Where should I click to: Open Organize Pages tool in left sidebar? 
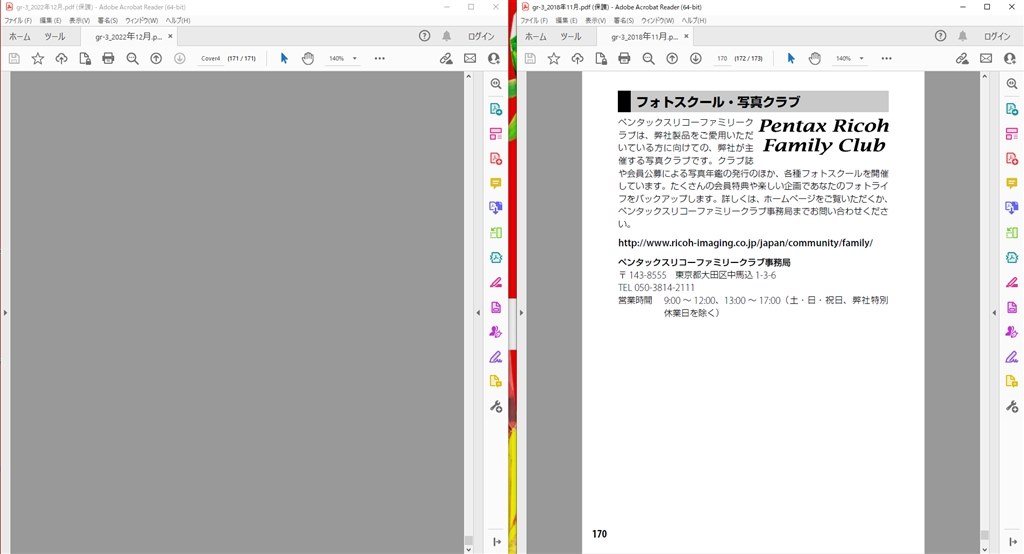click(x=496, y=233)
